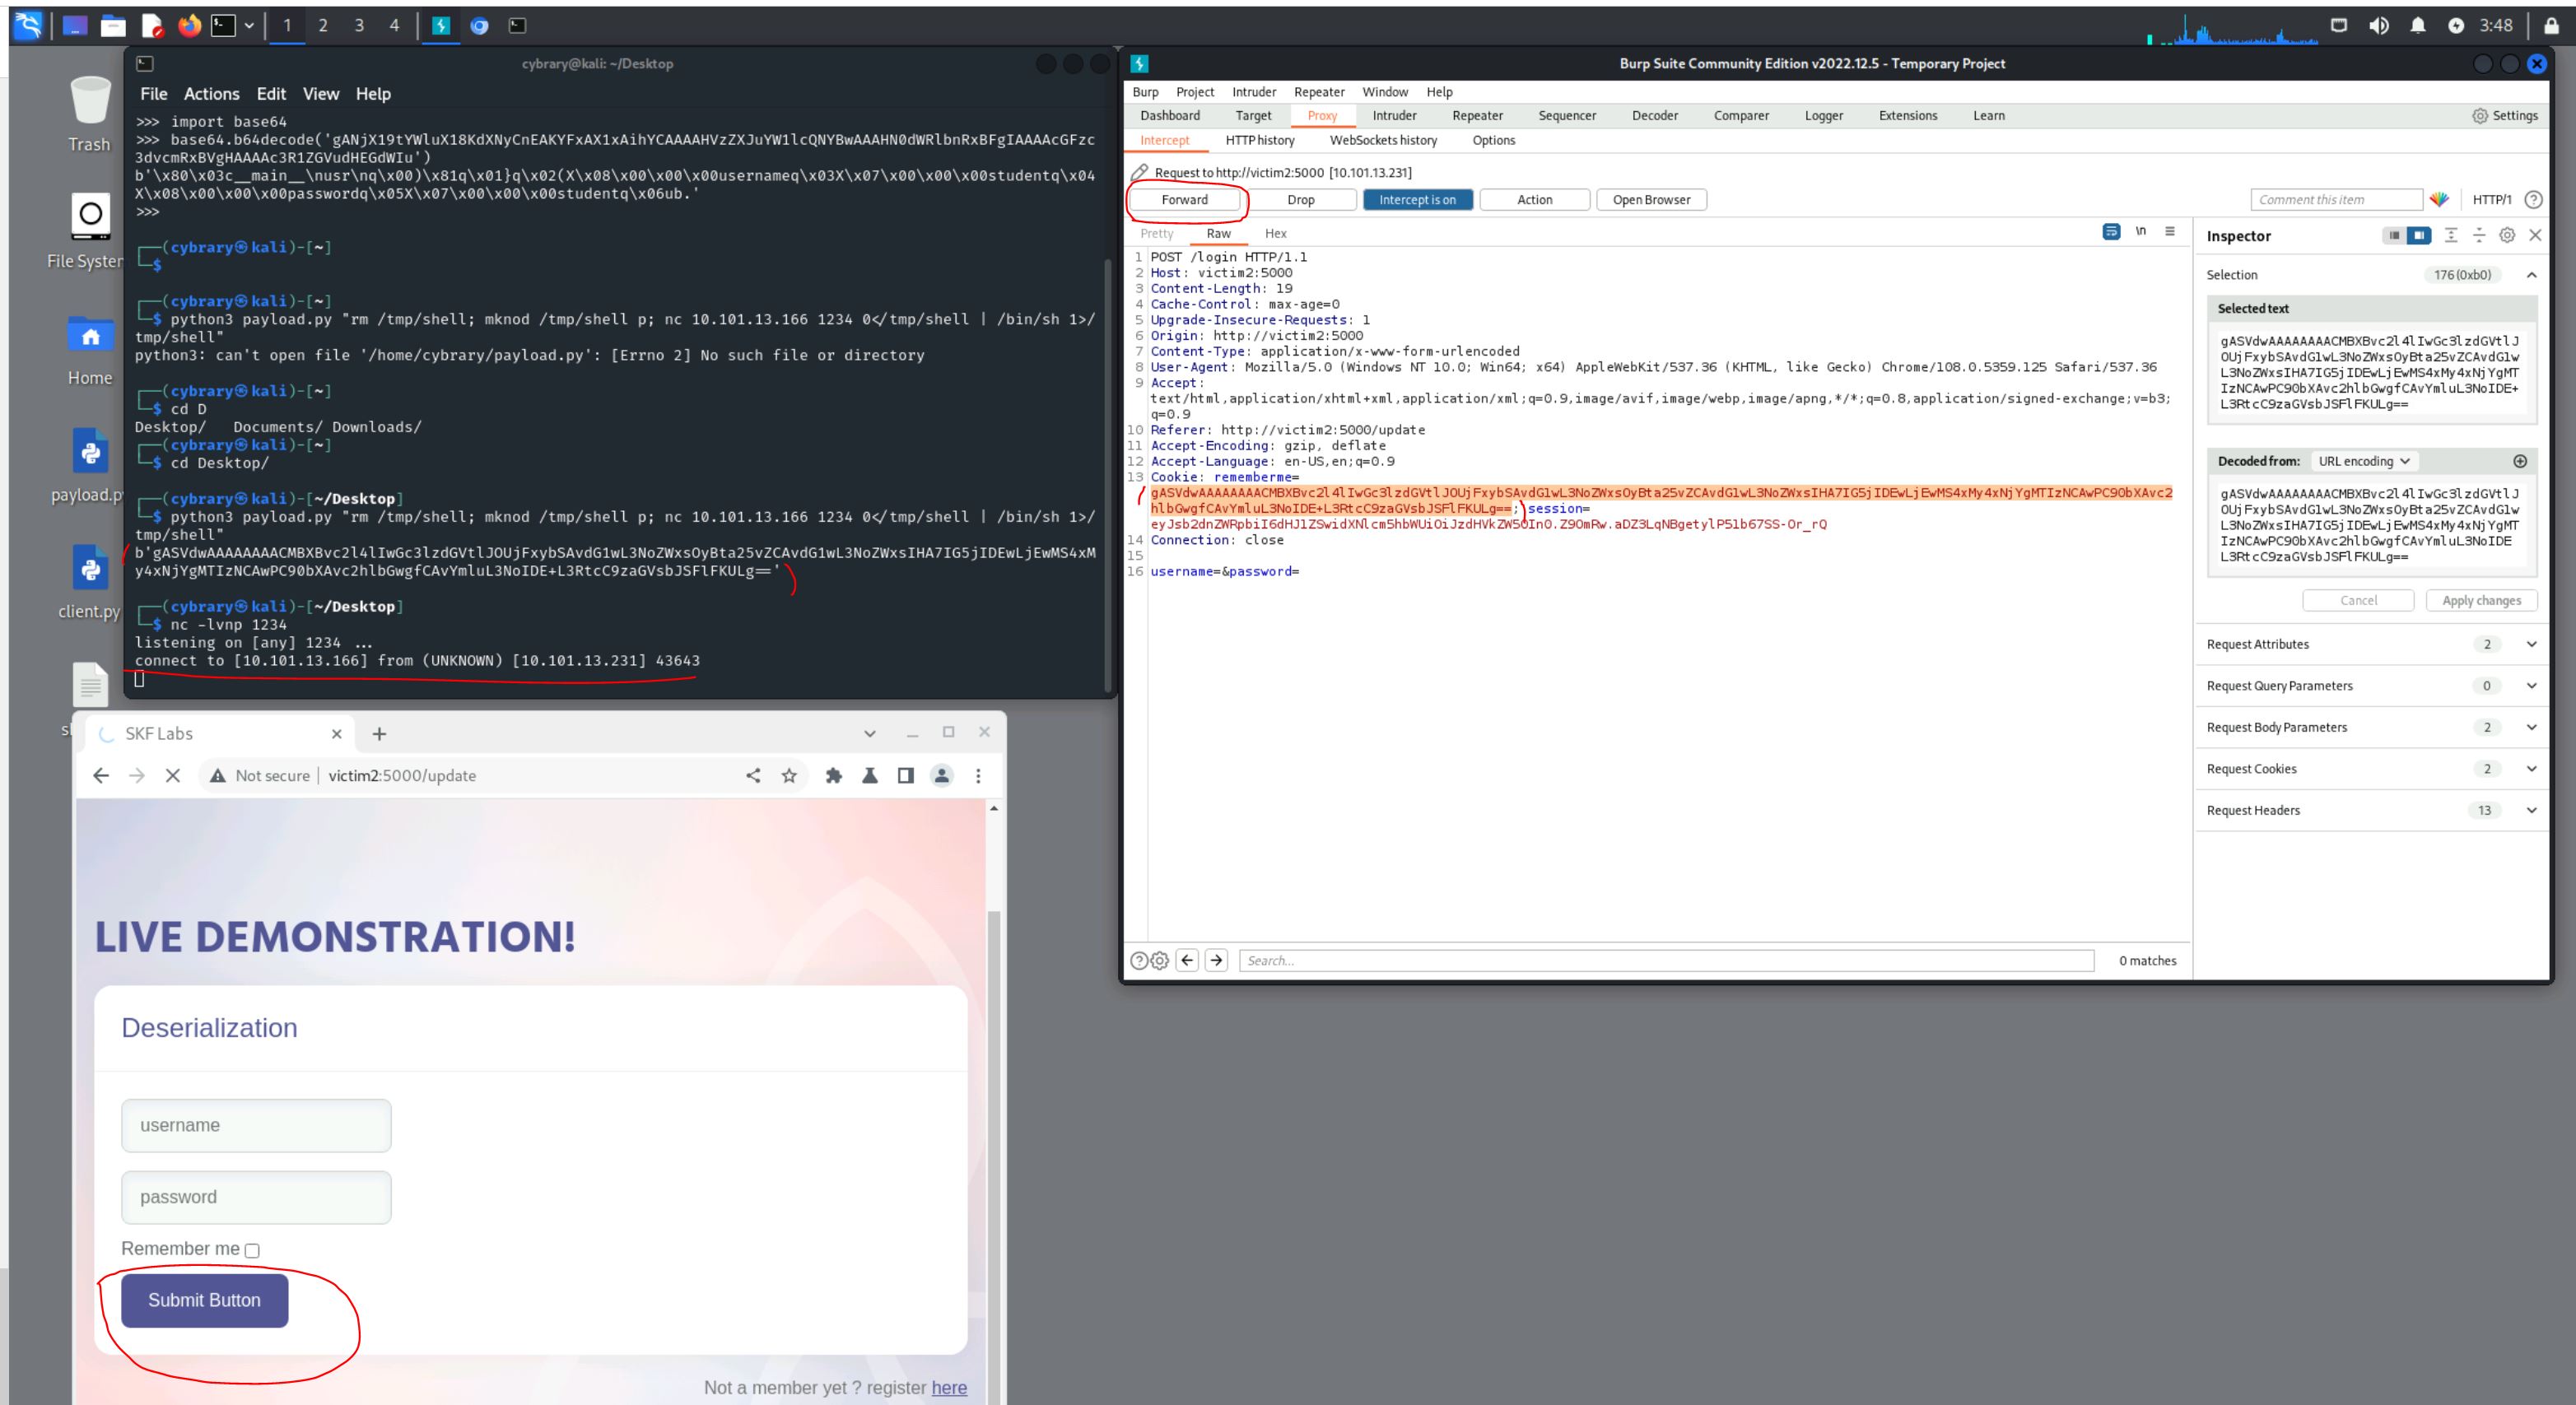Open the message editor hamburger menu
2576x1405 pixels.
(x=2169, y=232)
